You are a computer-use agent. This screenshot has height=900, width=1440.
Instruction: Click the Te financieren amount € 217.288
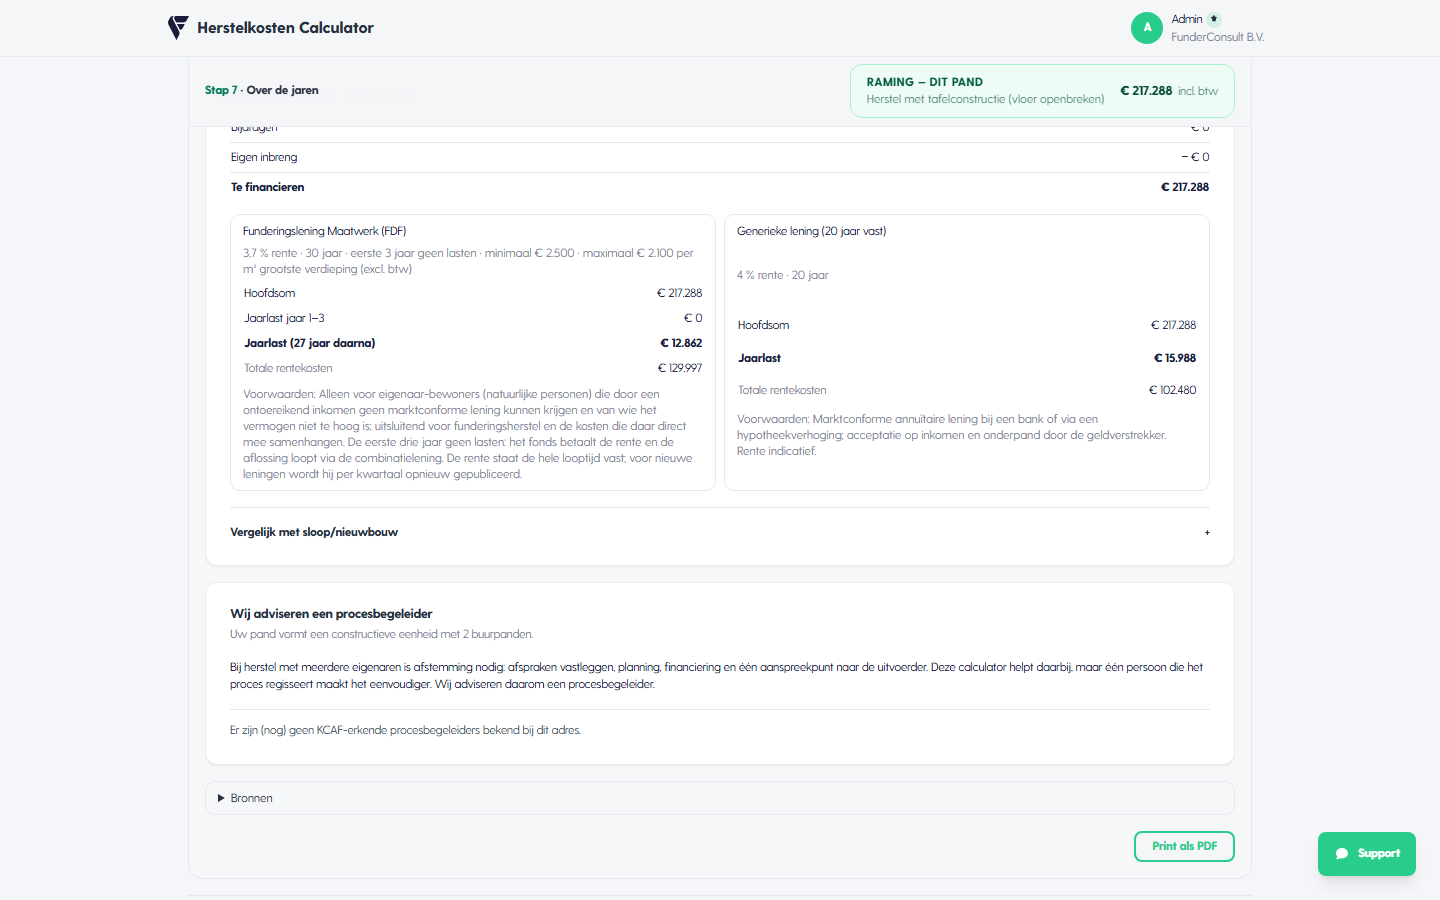1184,187
